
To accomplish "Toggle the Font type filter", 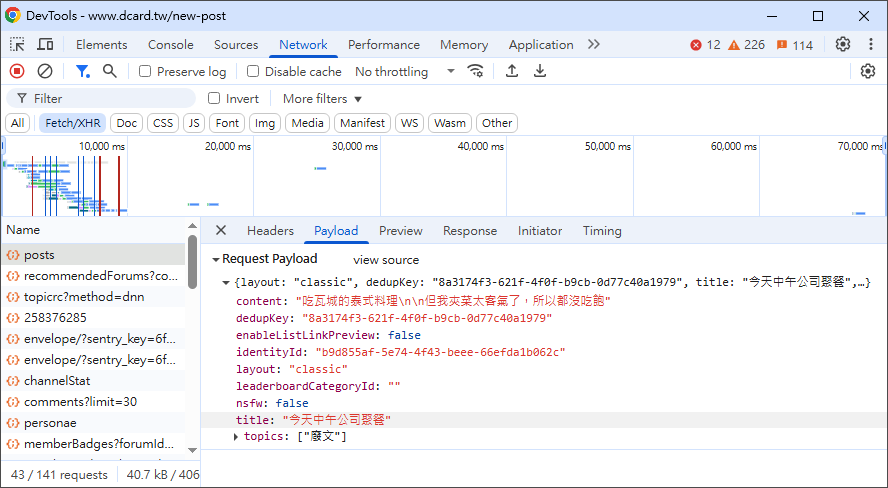I will (x=227, y=123).
